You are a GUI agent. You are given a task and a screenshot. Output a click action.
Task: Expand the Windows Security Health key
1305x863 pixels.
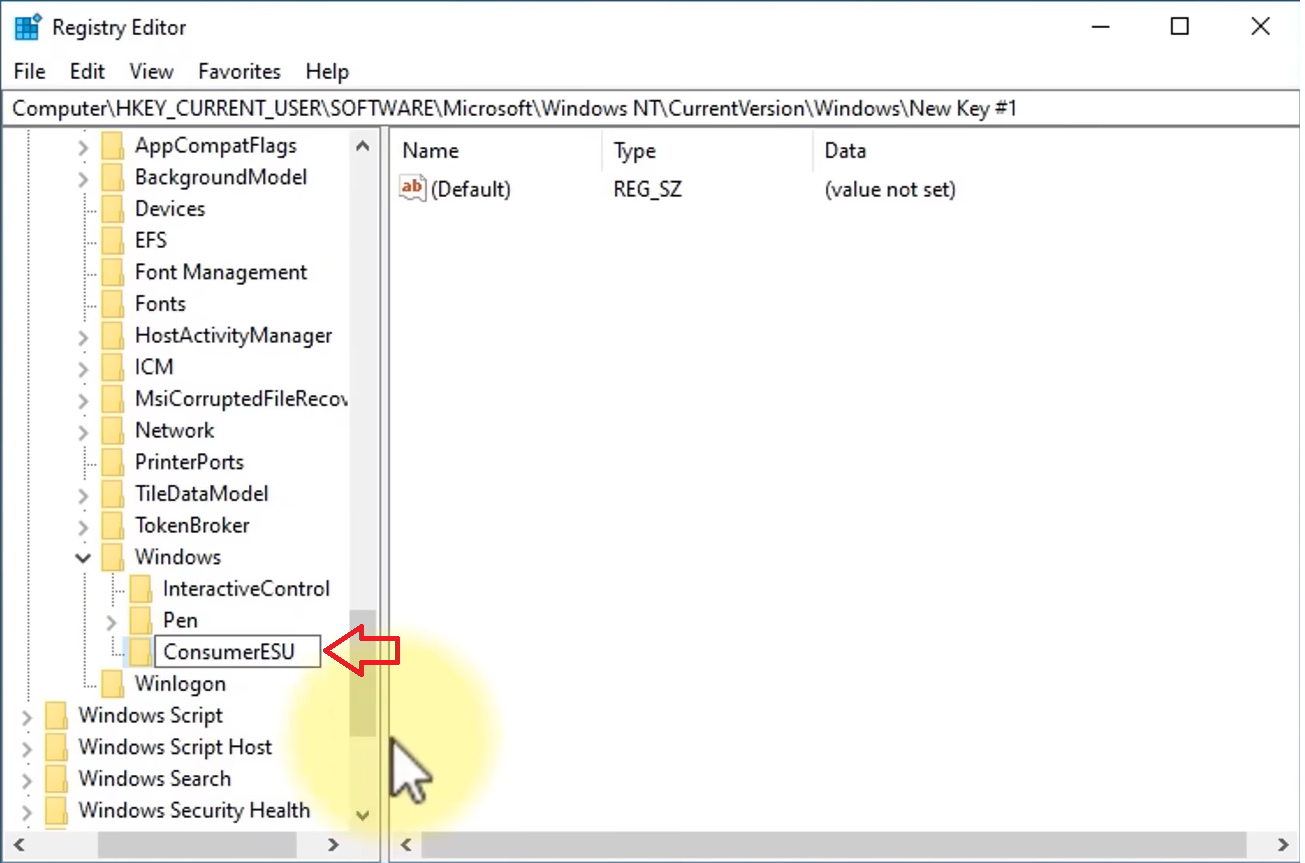click(27, 812)
